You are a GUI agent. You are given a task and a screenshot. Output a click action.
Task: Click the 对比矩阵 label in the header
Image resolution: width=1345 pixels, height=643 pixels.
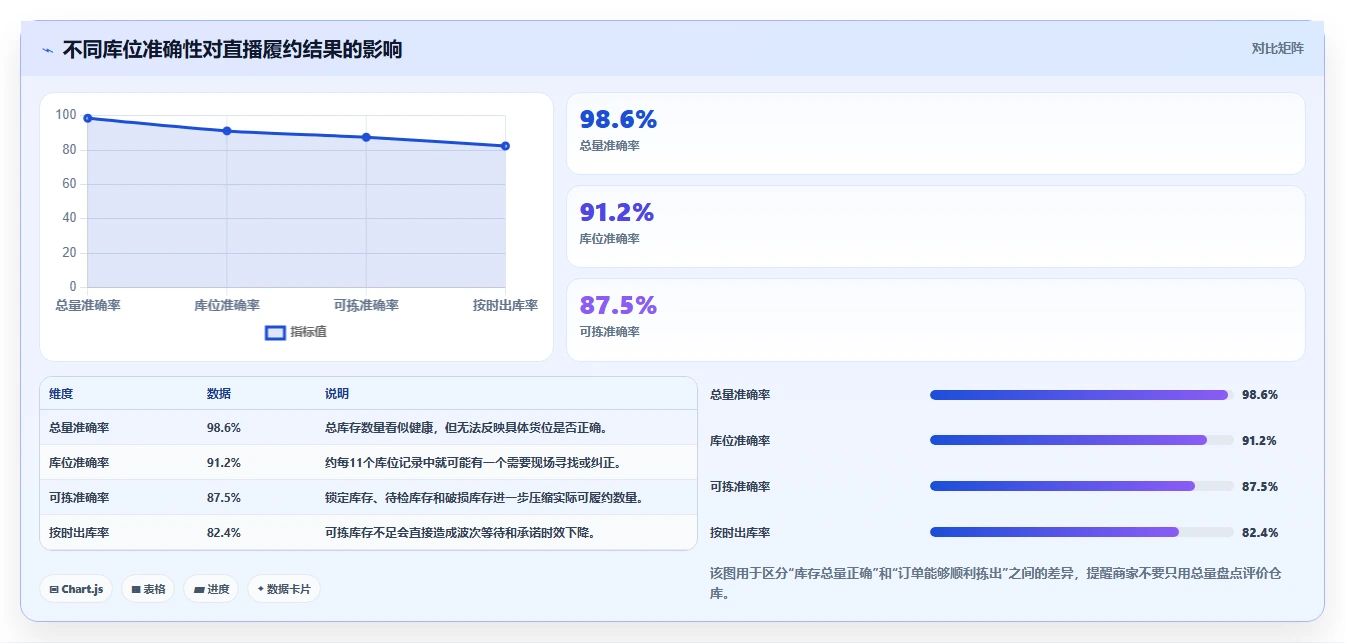click(1277, 48)
